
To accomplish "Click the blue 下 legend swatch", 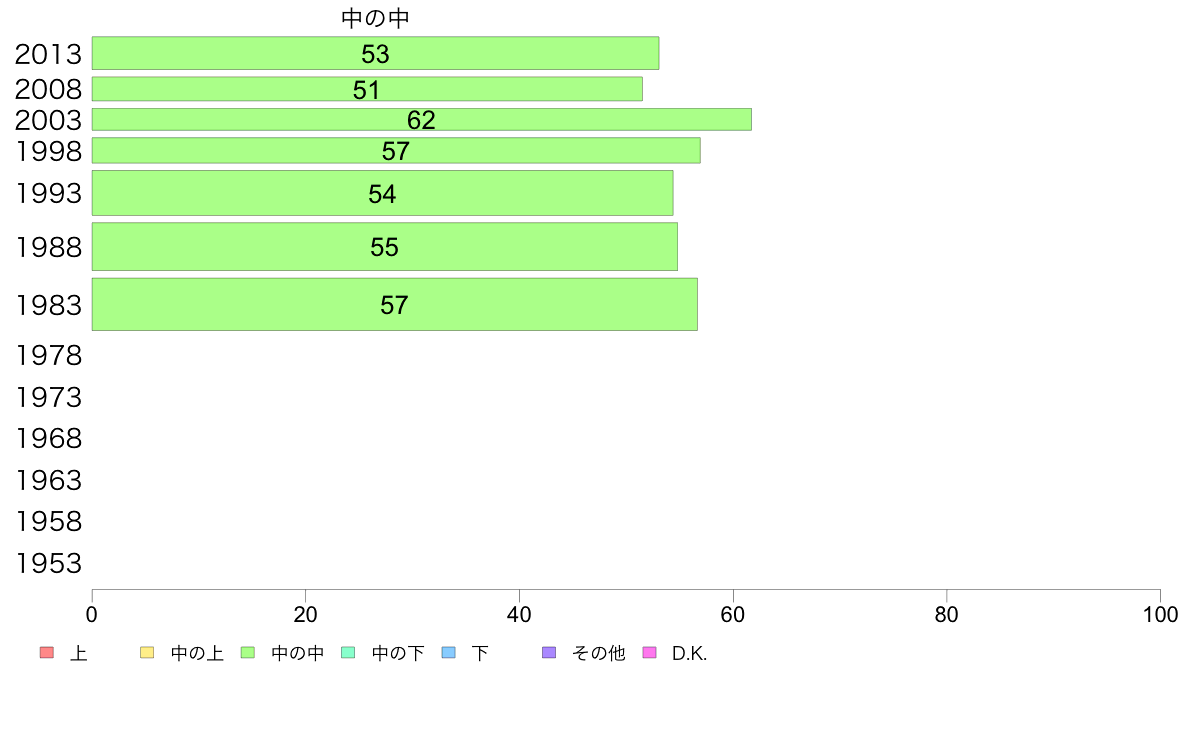I will coord(449,653).
